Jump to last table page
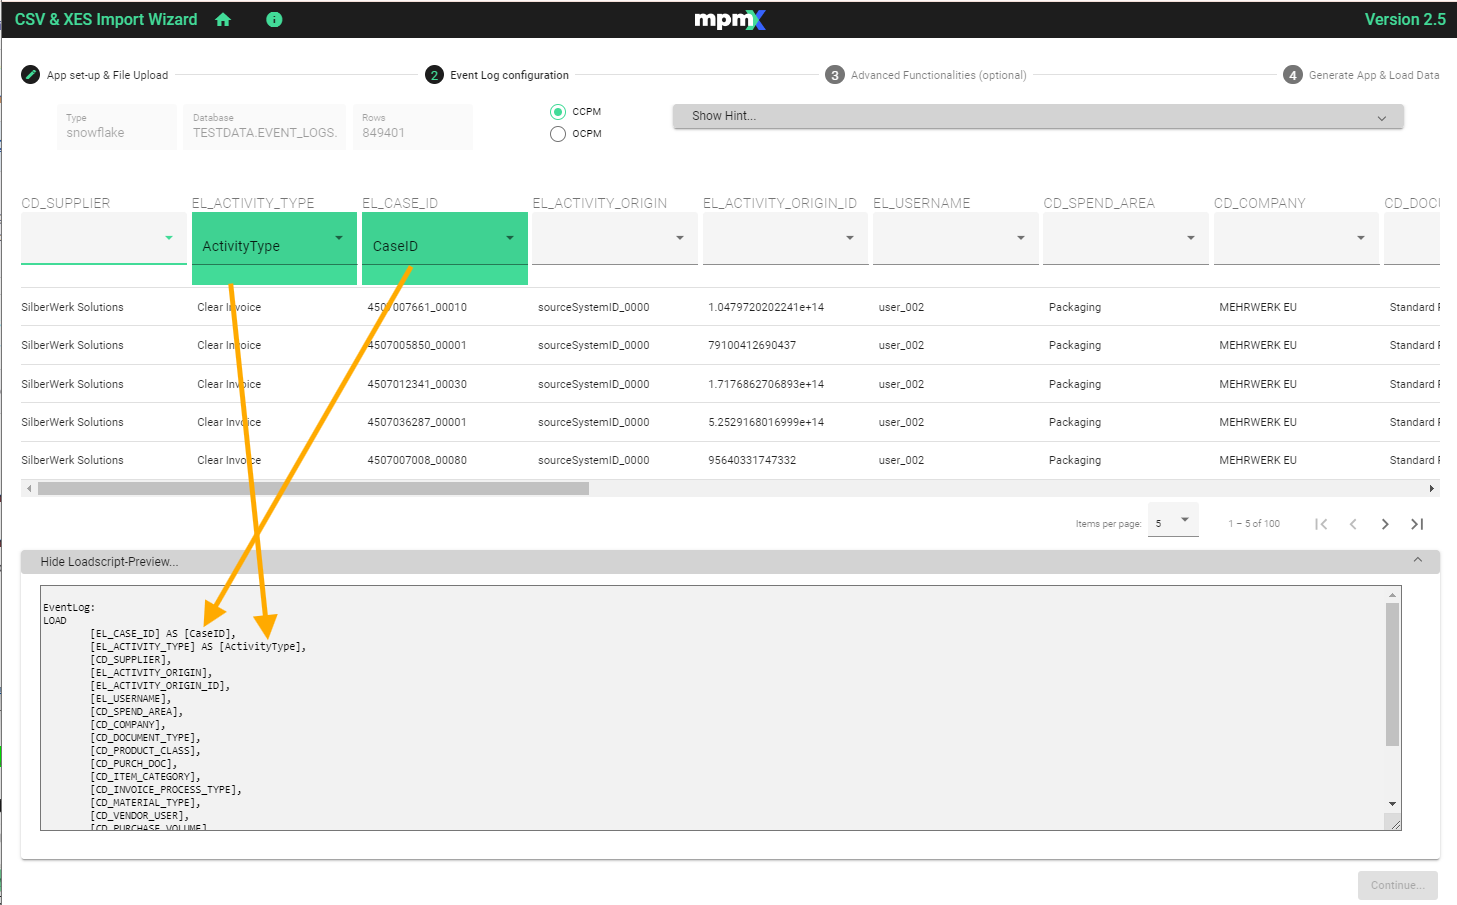The width and height of the screenshot is (1457, 905). point(1417,524)
